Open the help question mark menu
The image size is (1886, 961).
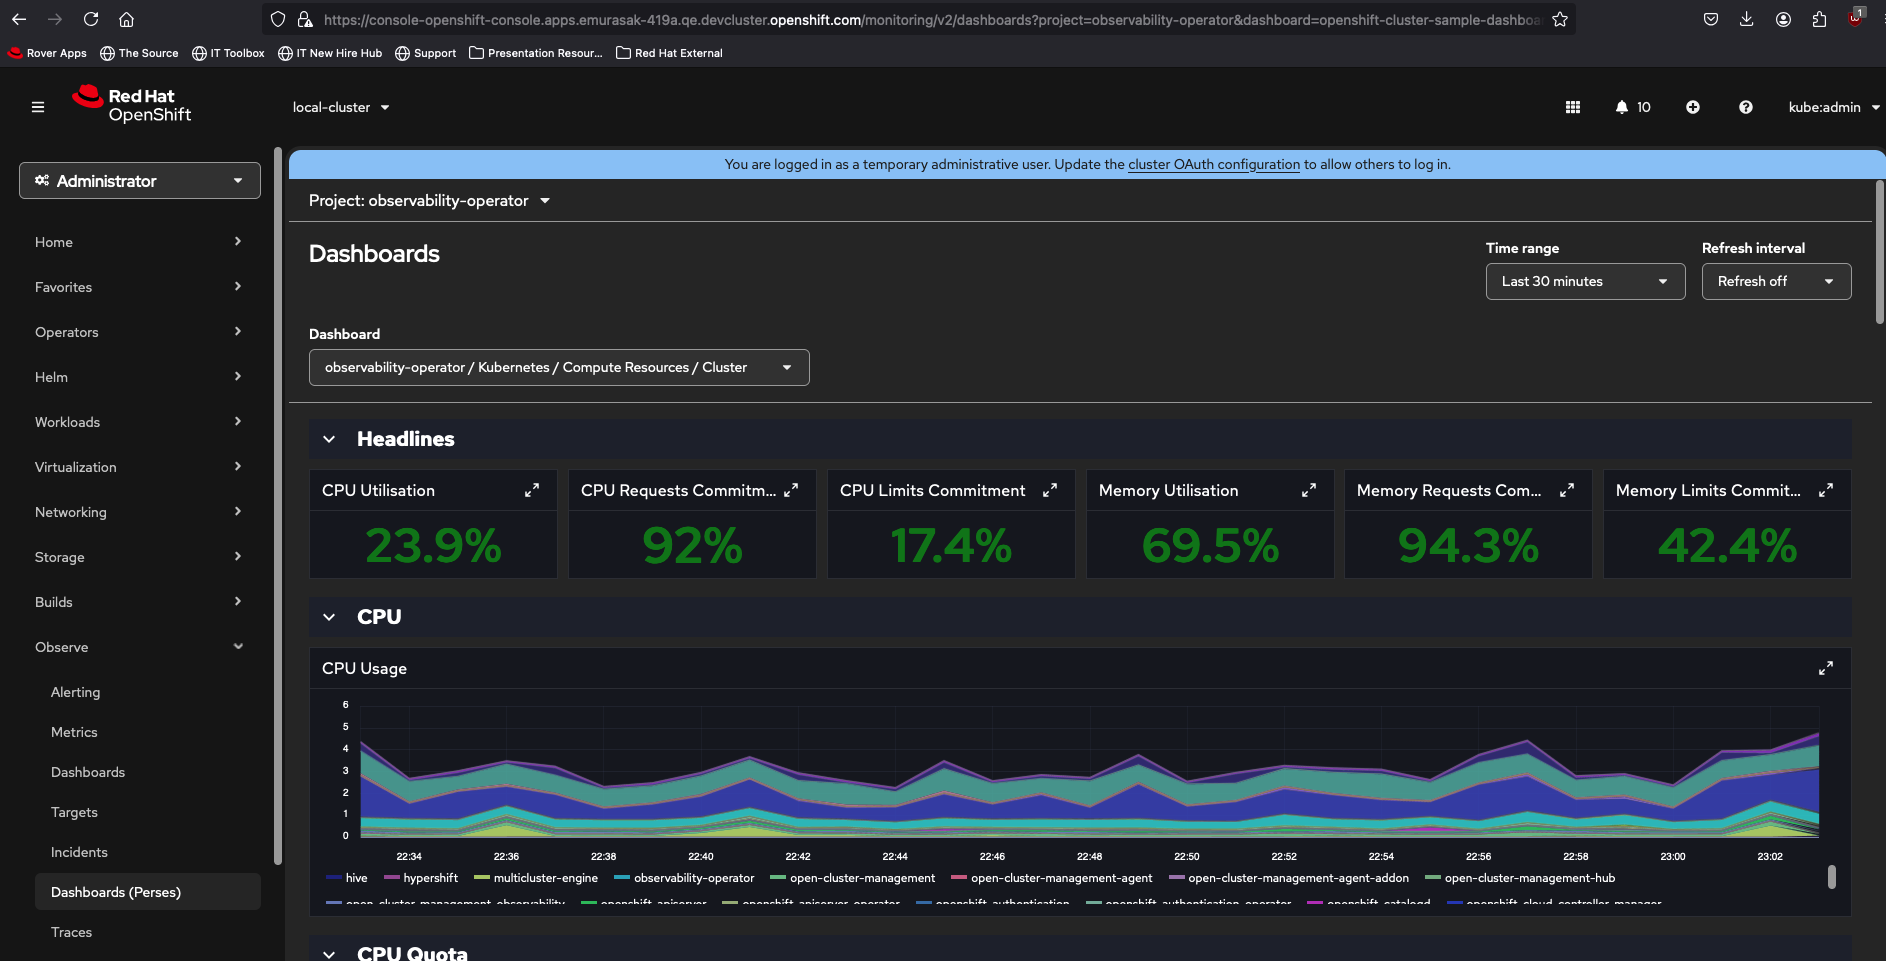coord(1745,107)
